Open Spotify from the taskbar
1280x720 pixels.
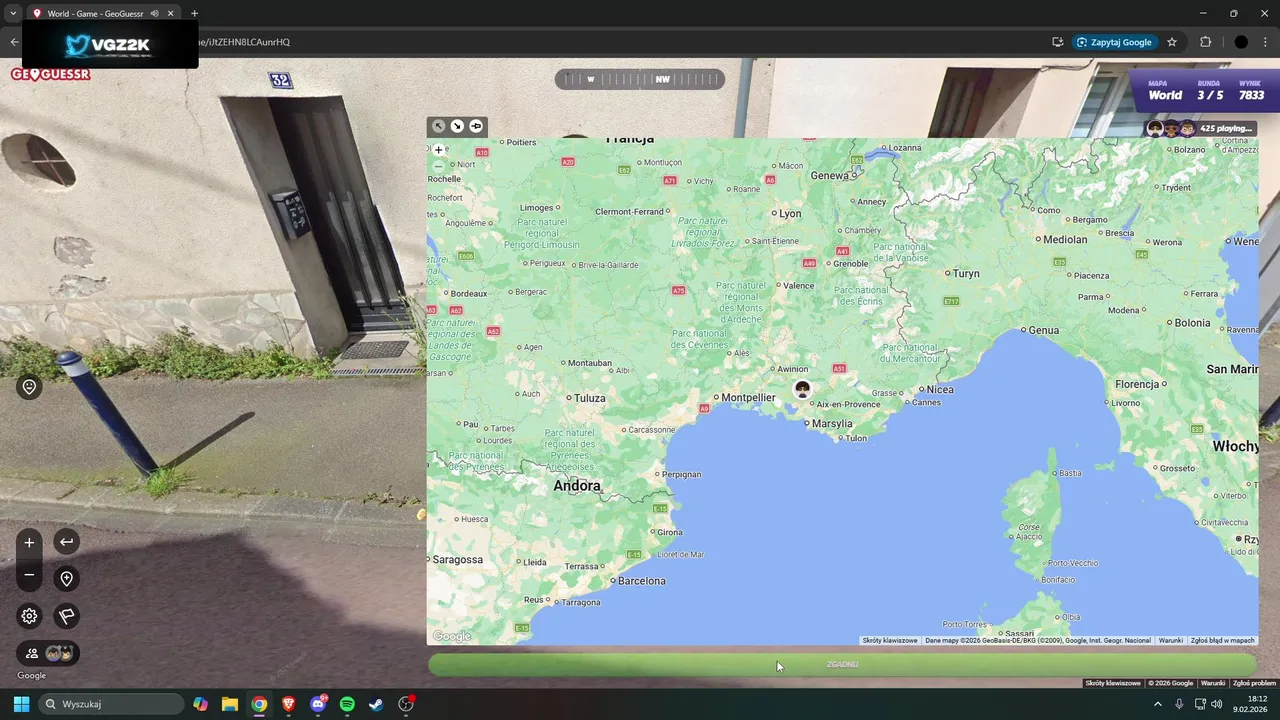point(347,704)
